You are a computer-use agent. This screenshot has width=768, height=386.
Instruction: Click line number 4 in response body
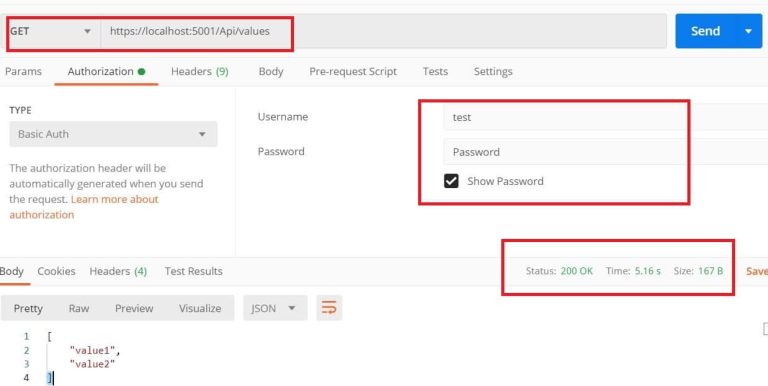tap(26, 378)
